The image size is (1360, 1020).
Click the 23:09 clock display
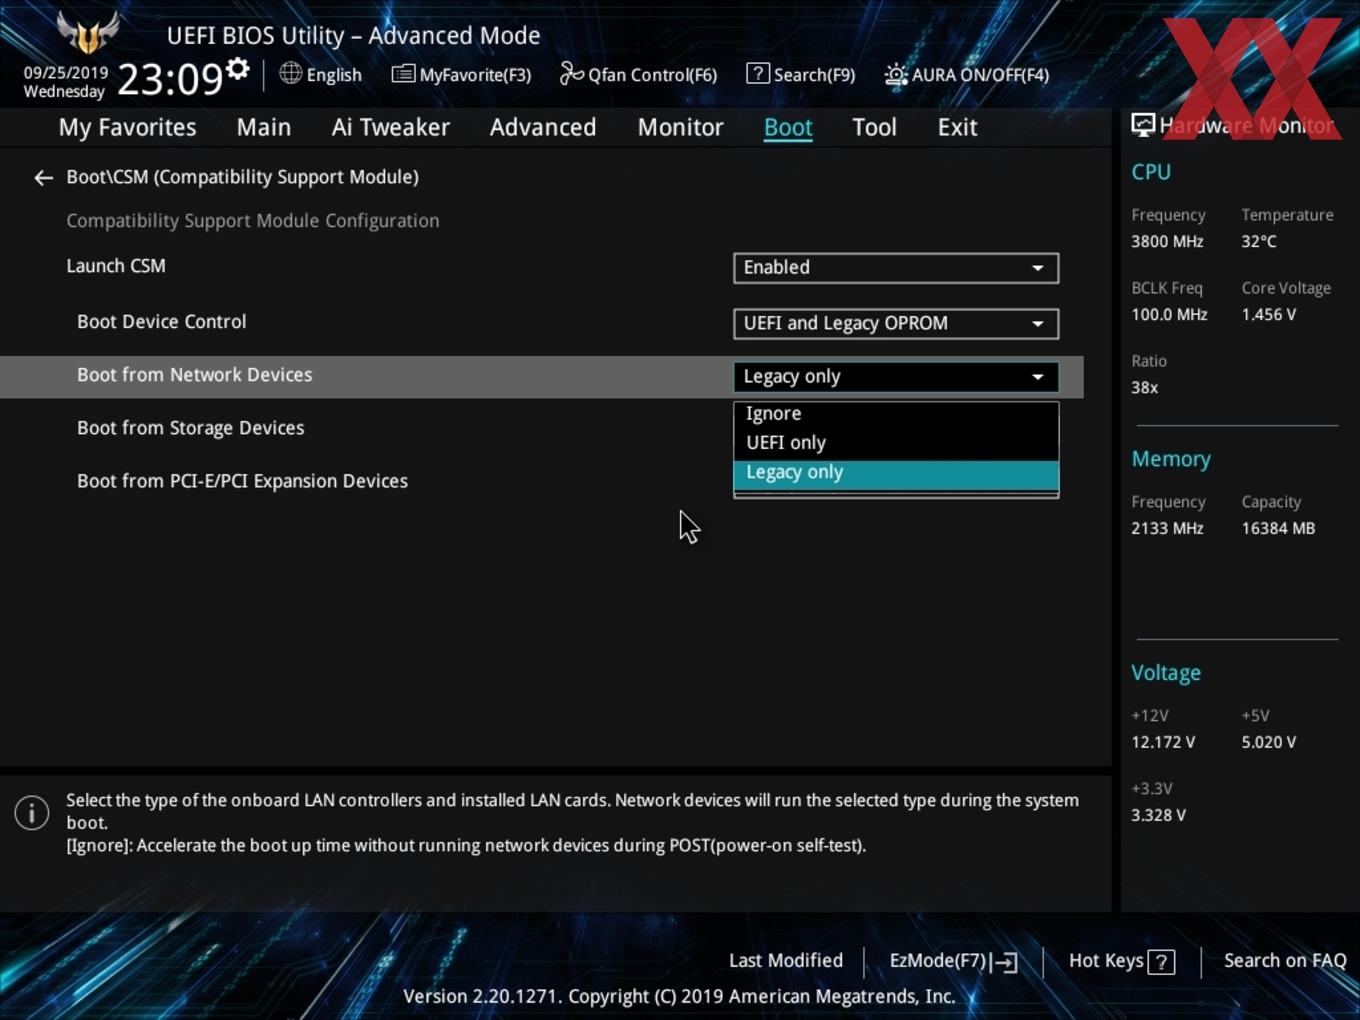[x=170, y=79]
